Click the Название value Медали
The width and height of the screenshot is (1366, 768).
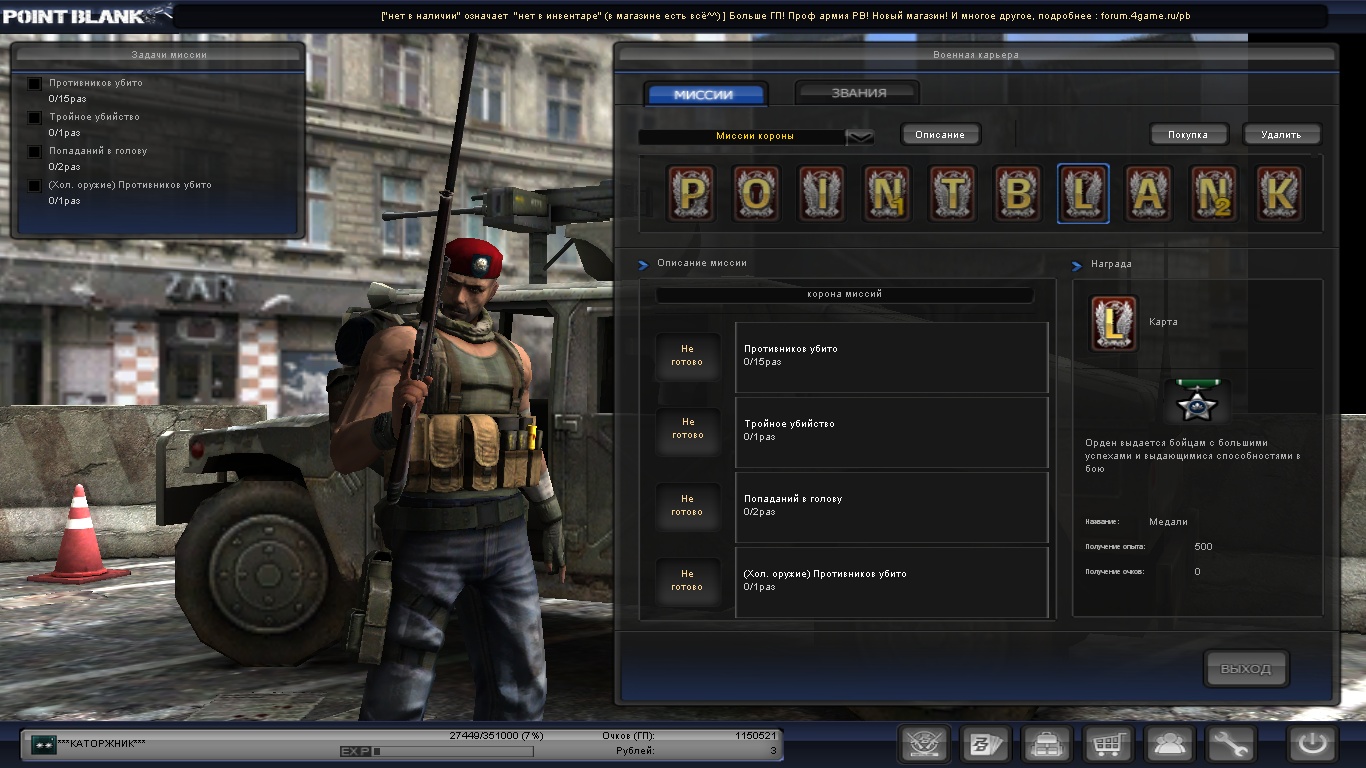[x=1168, y=522]
